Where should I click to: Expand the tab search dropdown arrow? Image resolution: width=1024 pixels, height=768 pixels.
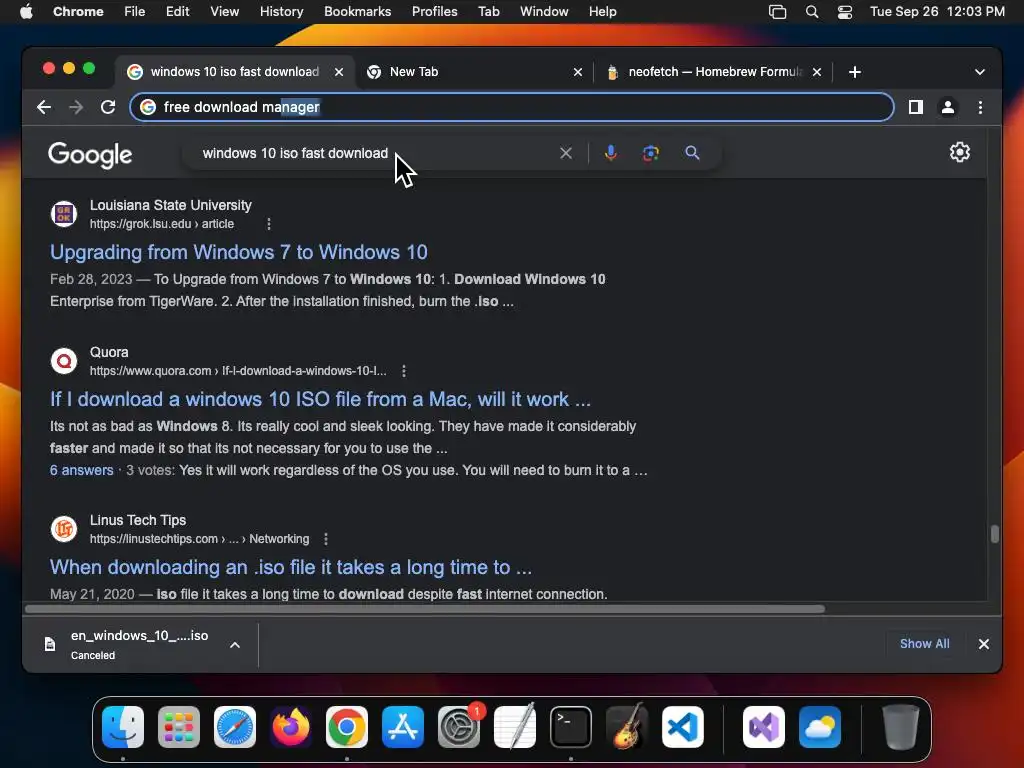(980, 72)
